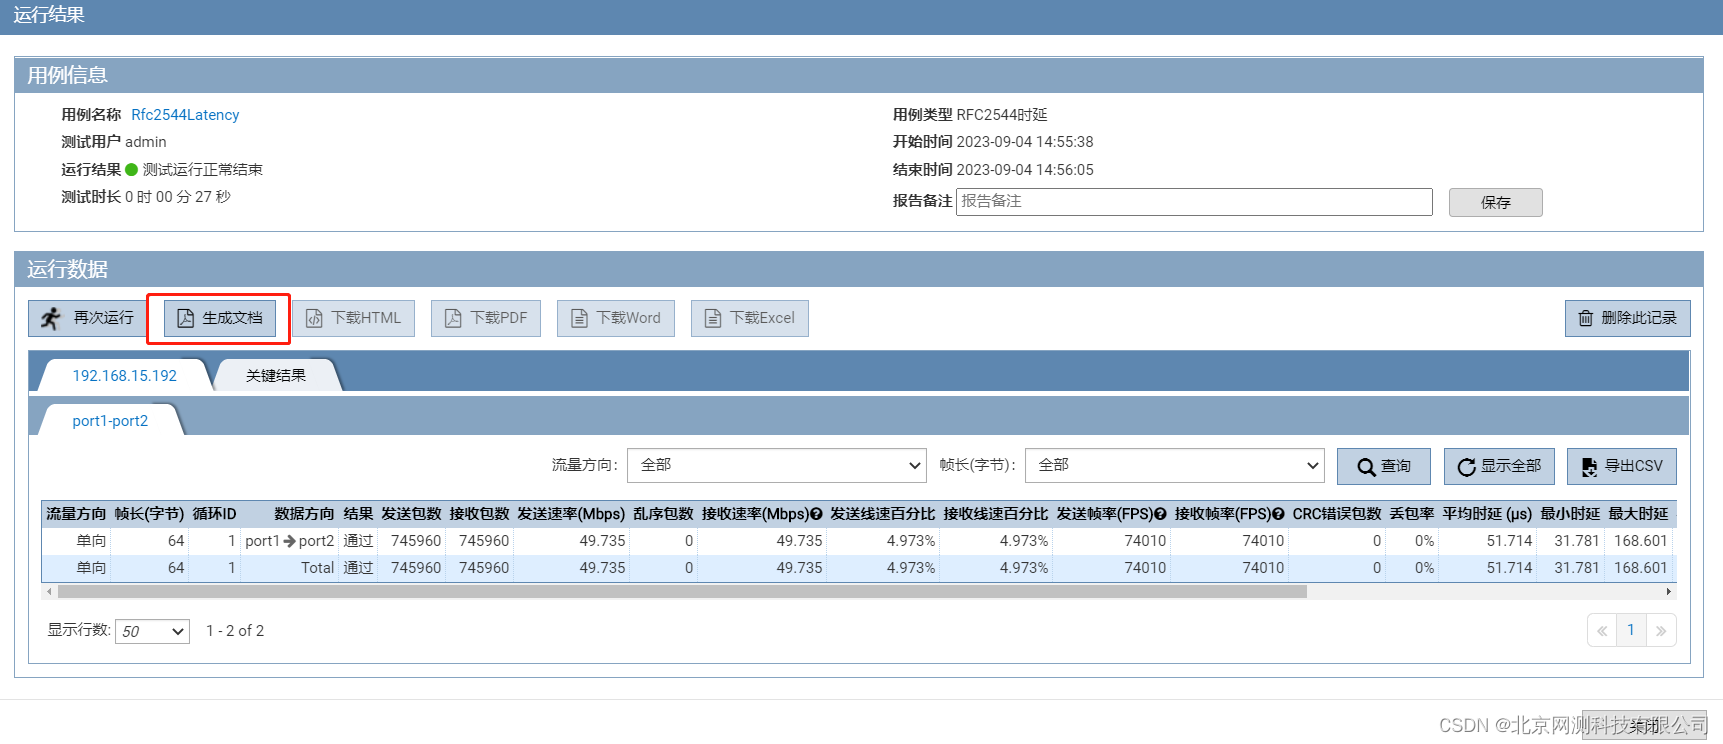Click the 关闭 button at bottom right

pyautogui.click(x=1644, y=726)
